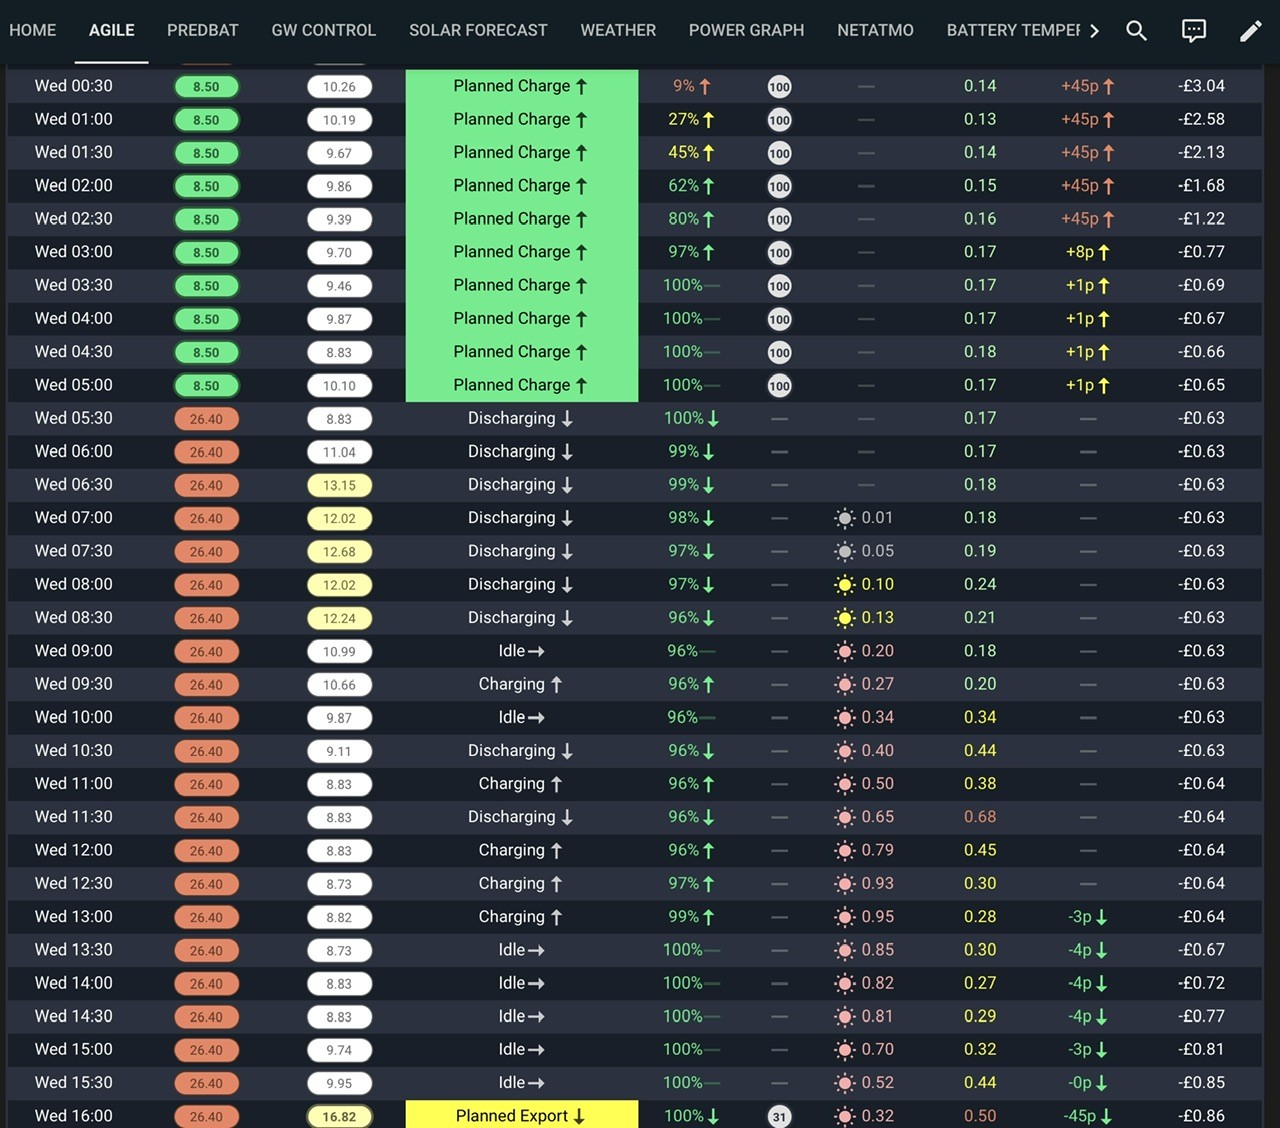This screenshot has height=1128, width=1280.
Task: Switch to the PREDBAT tab
Action: click(x=203, y=31)
